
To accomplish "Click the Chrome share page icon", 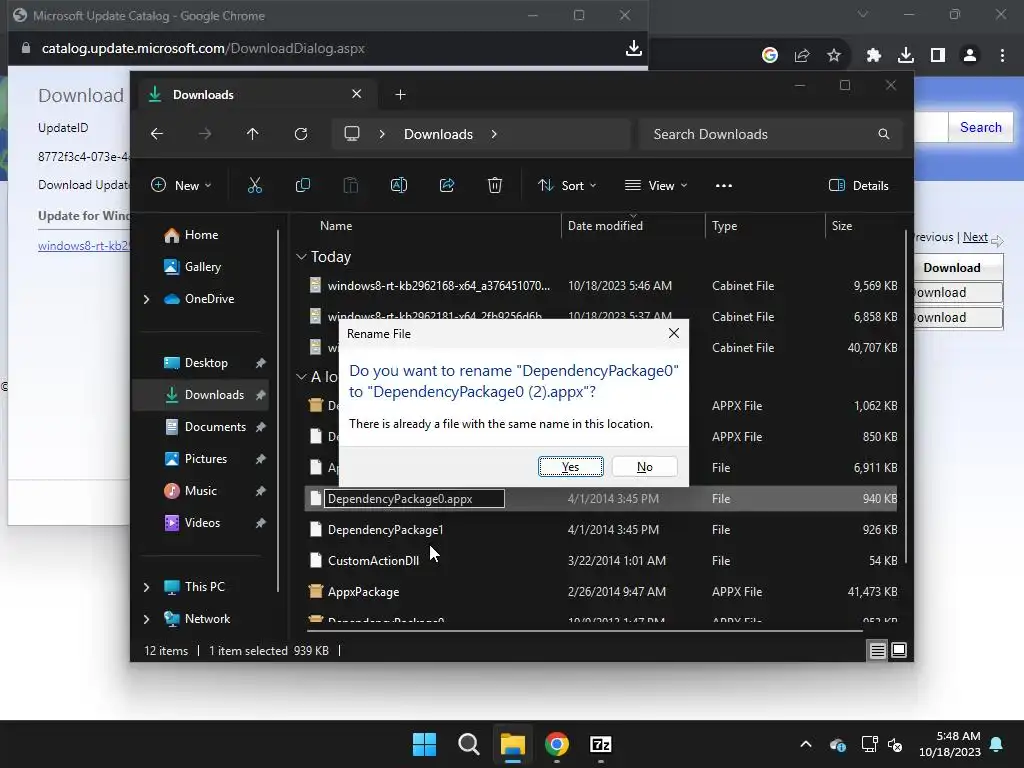I will click(x=802, y=56).
